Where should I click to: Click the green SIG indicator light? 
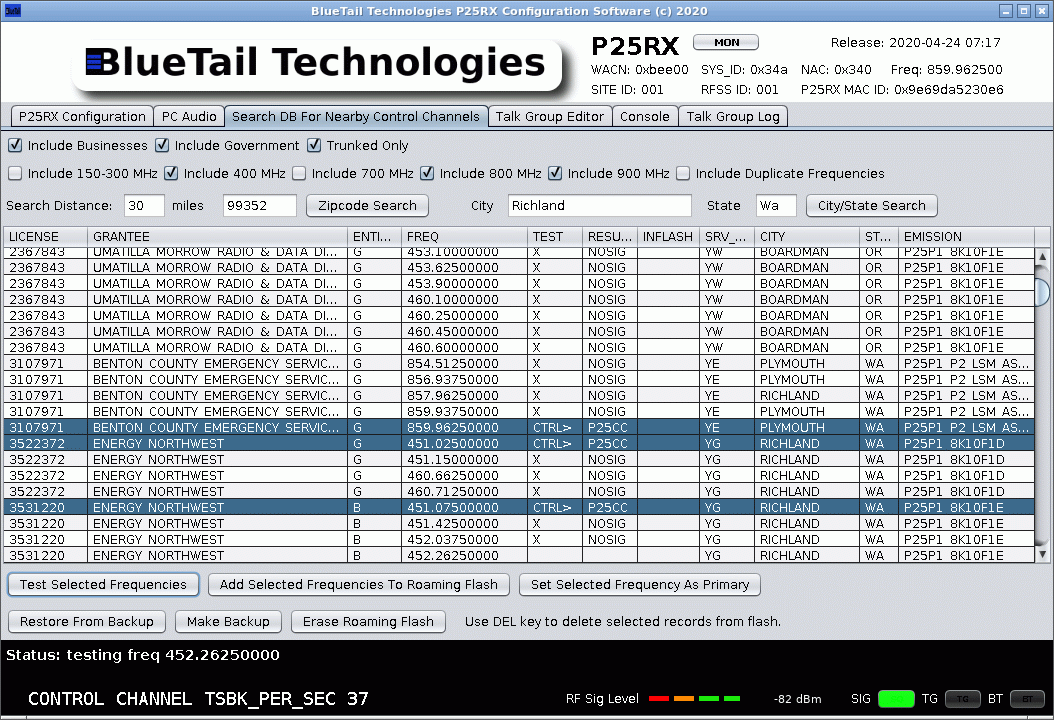(x=896, y=698)
